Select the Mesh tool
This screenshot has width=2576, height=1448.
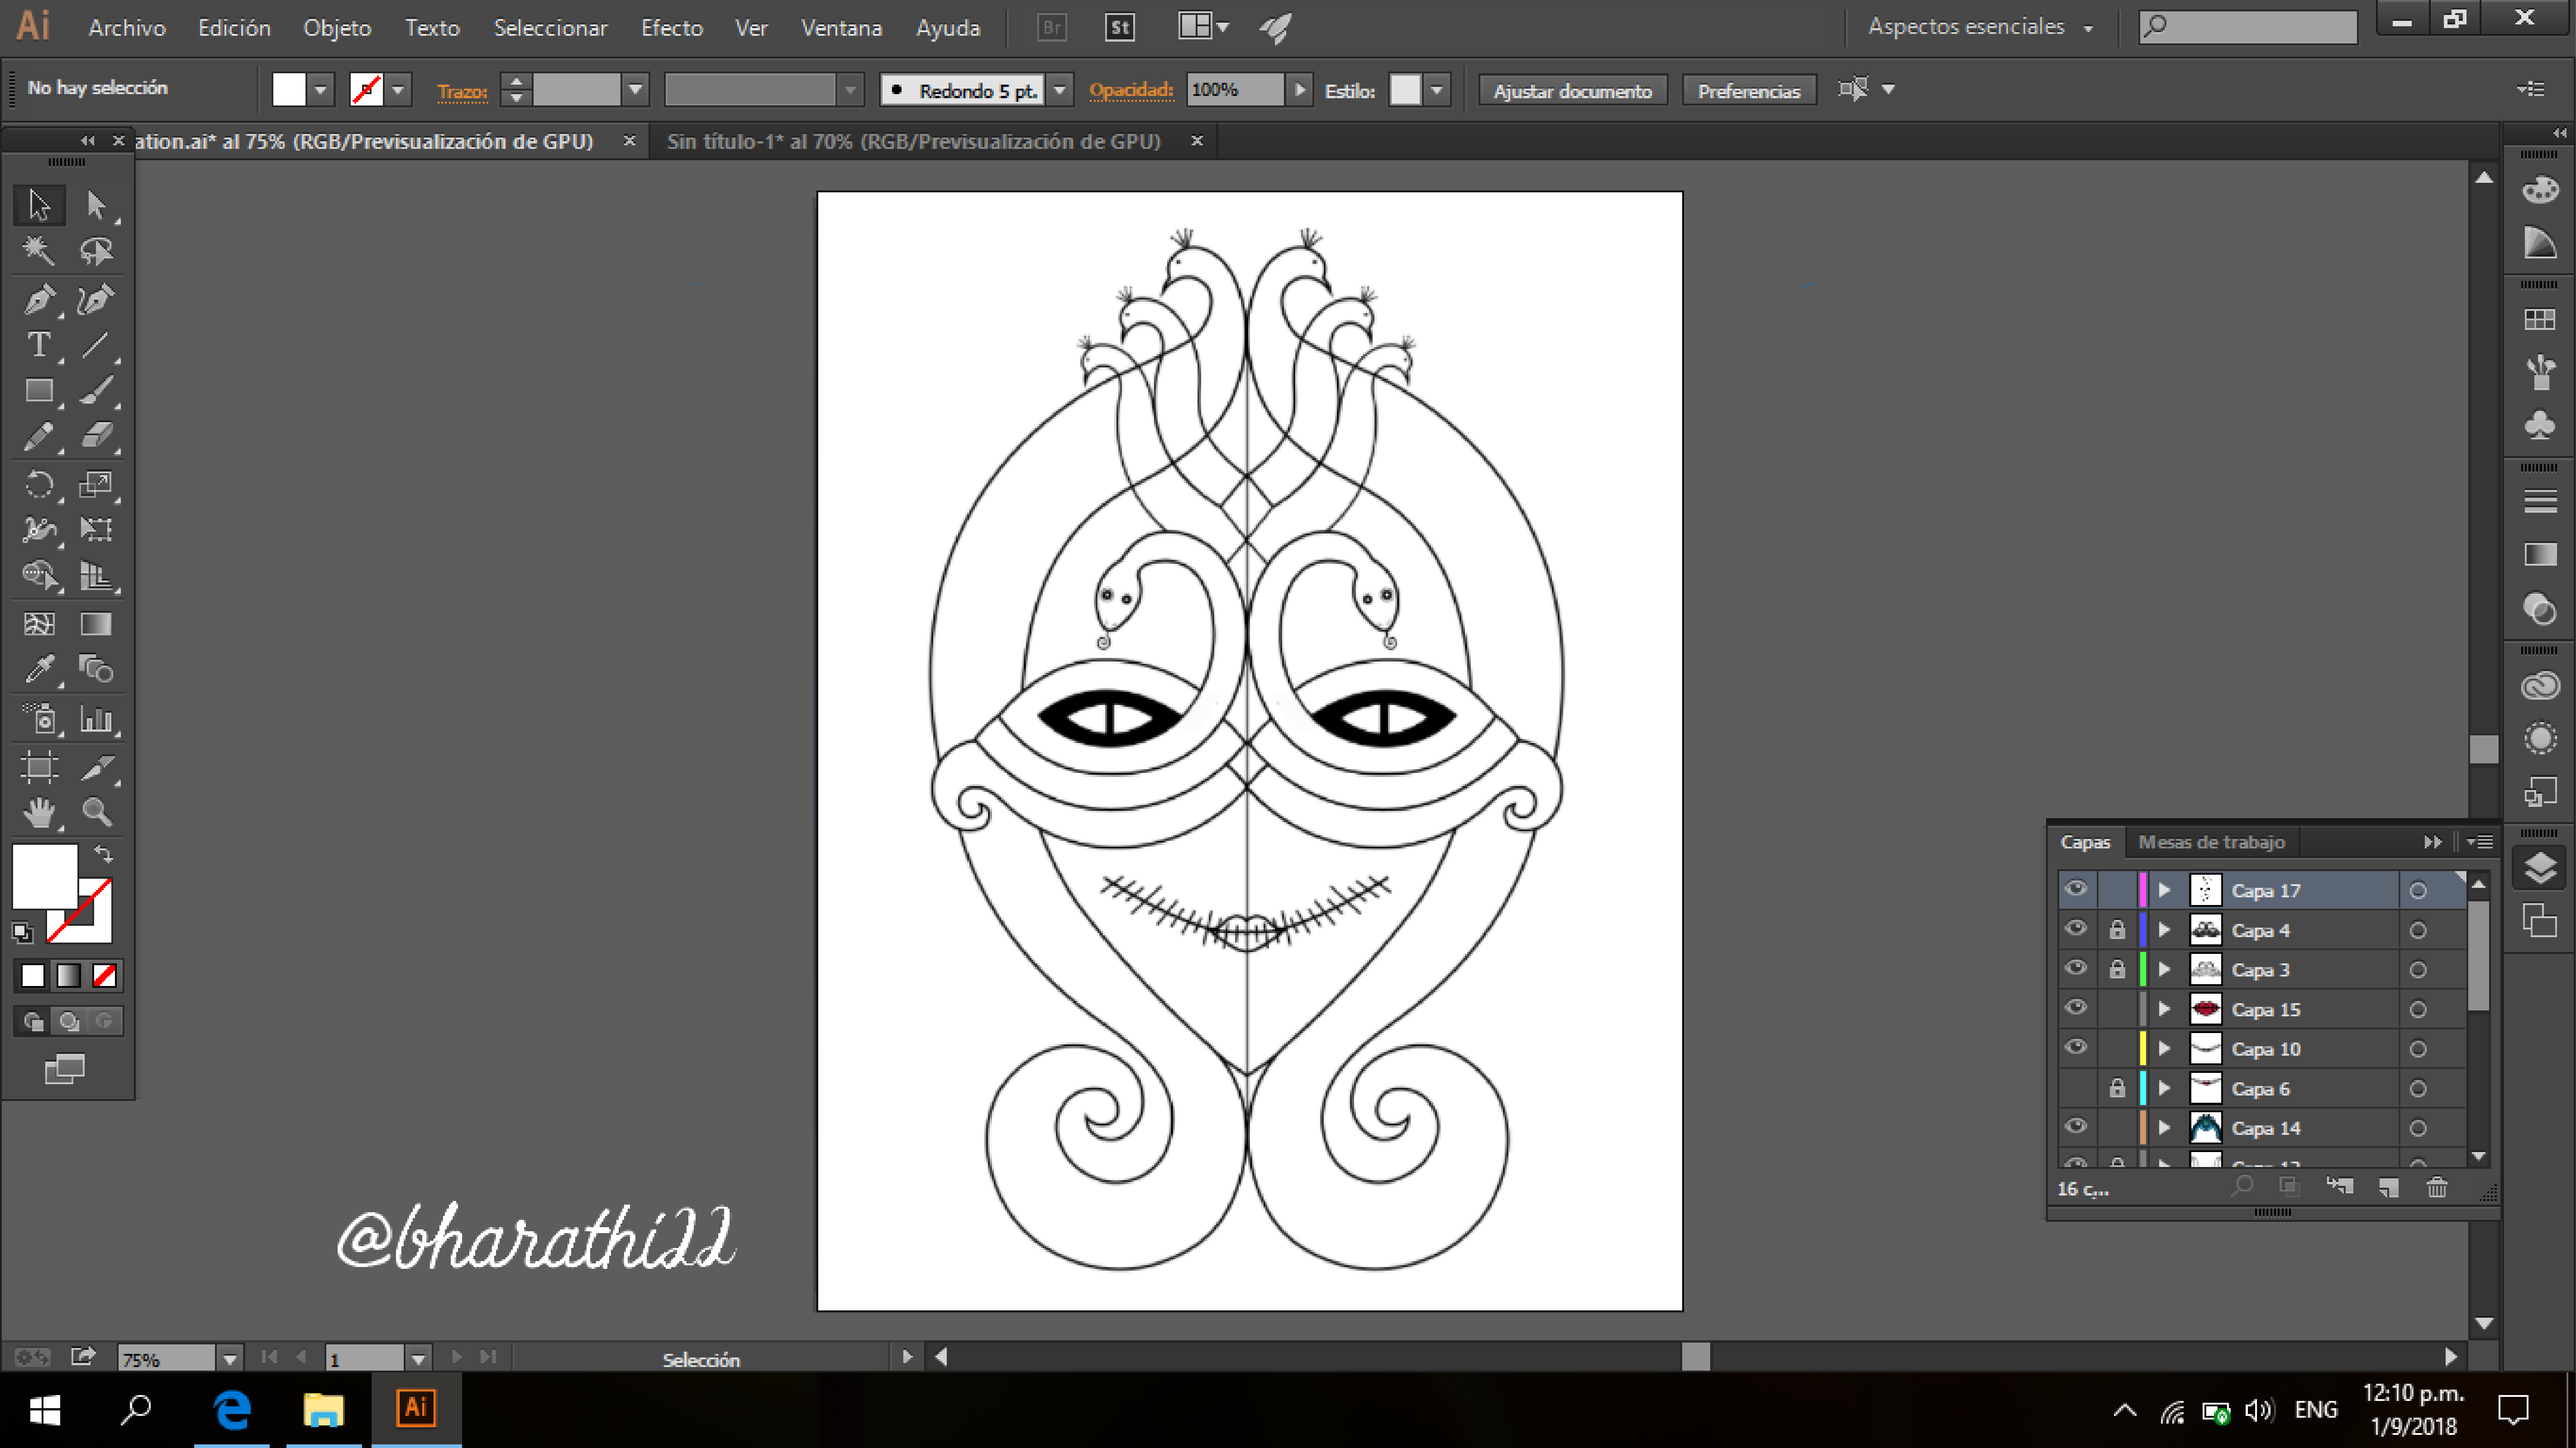tap(39, 624)
